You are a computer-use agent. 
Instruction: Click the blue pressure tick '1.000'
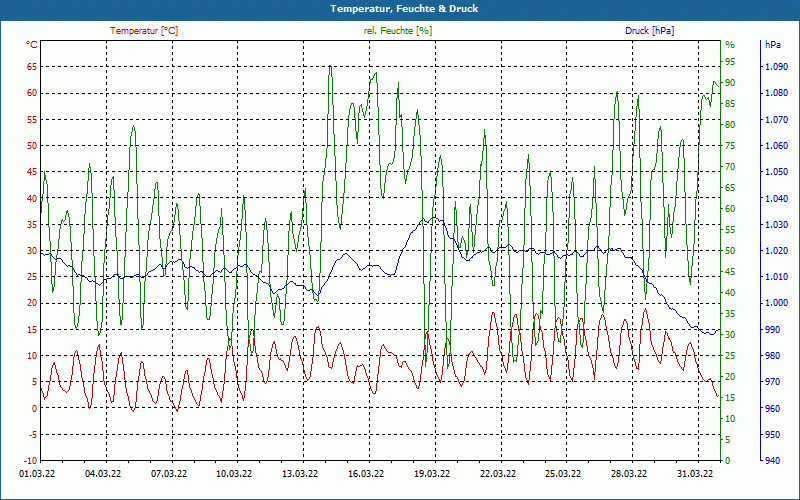(x=776, y=303)
